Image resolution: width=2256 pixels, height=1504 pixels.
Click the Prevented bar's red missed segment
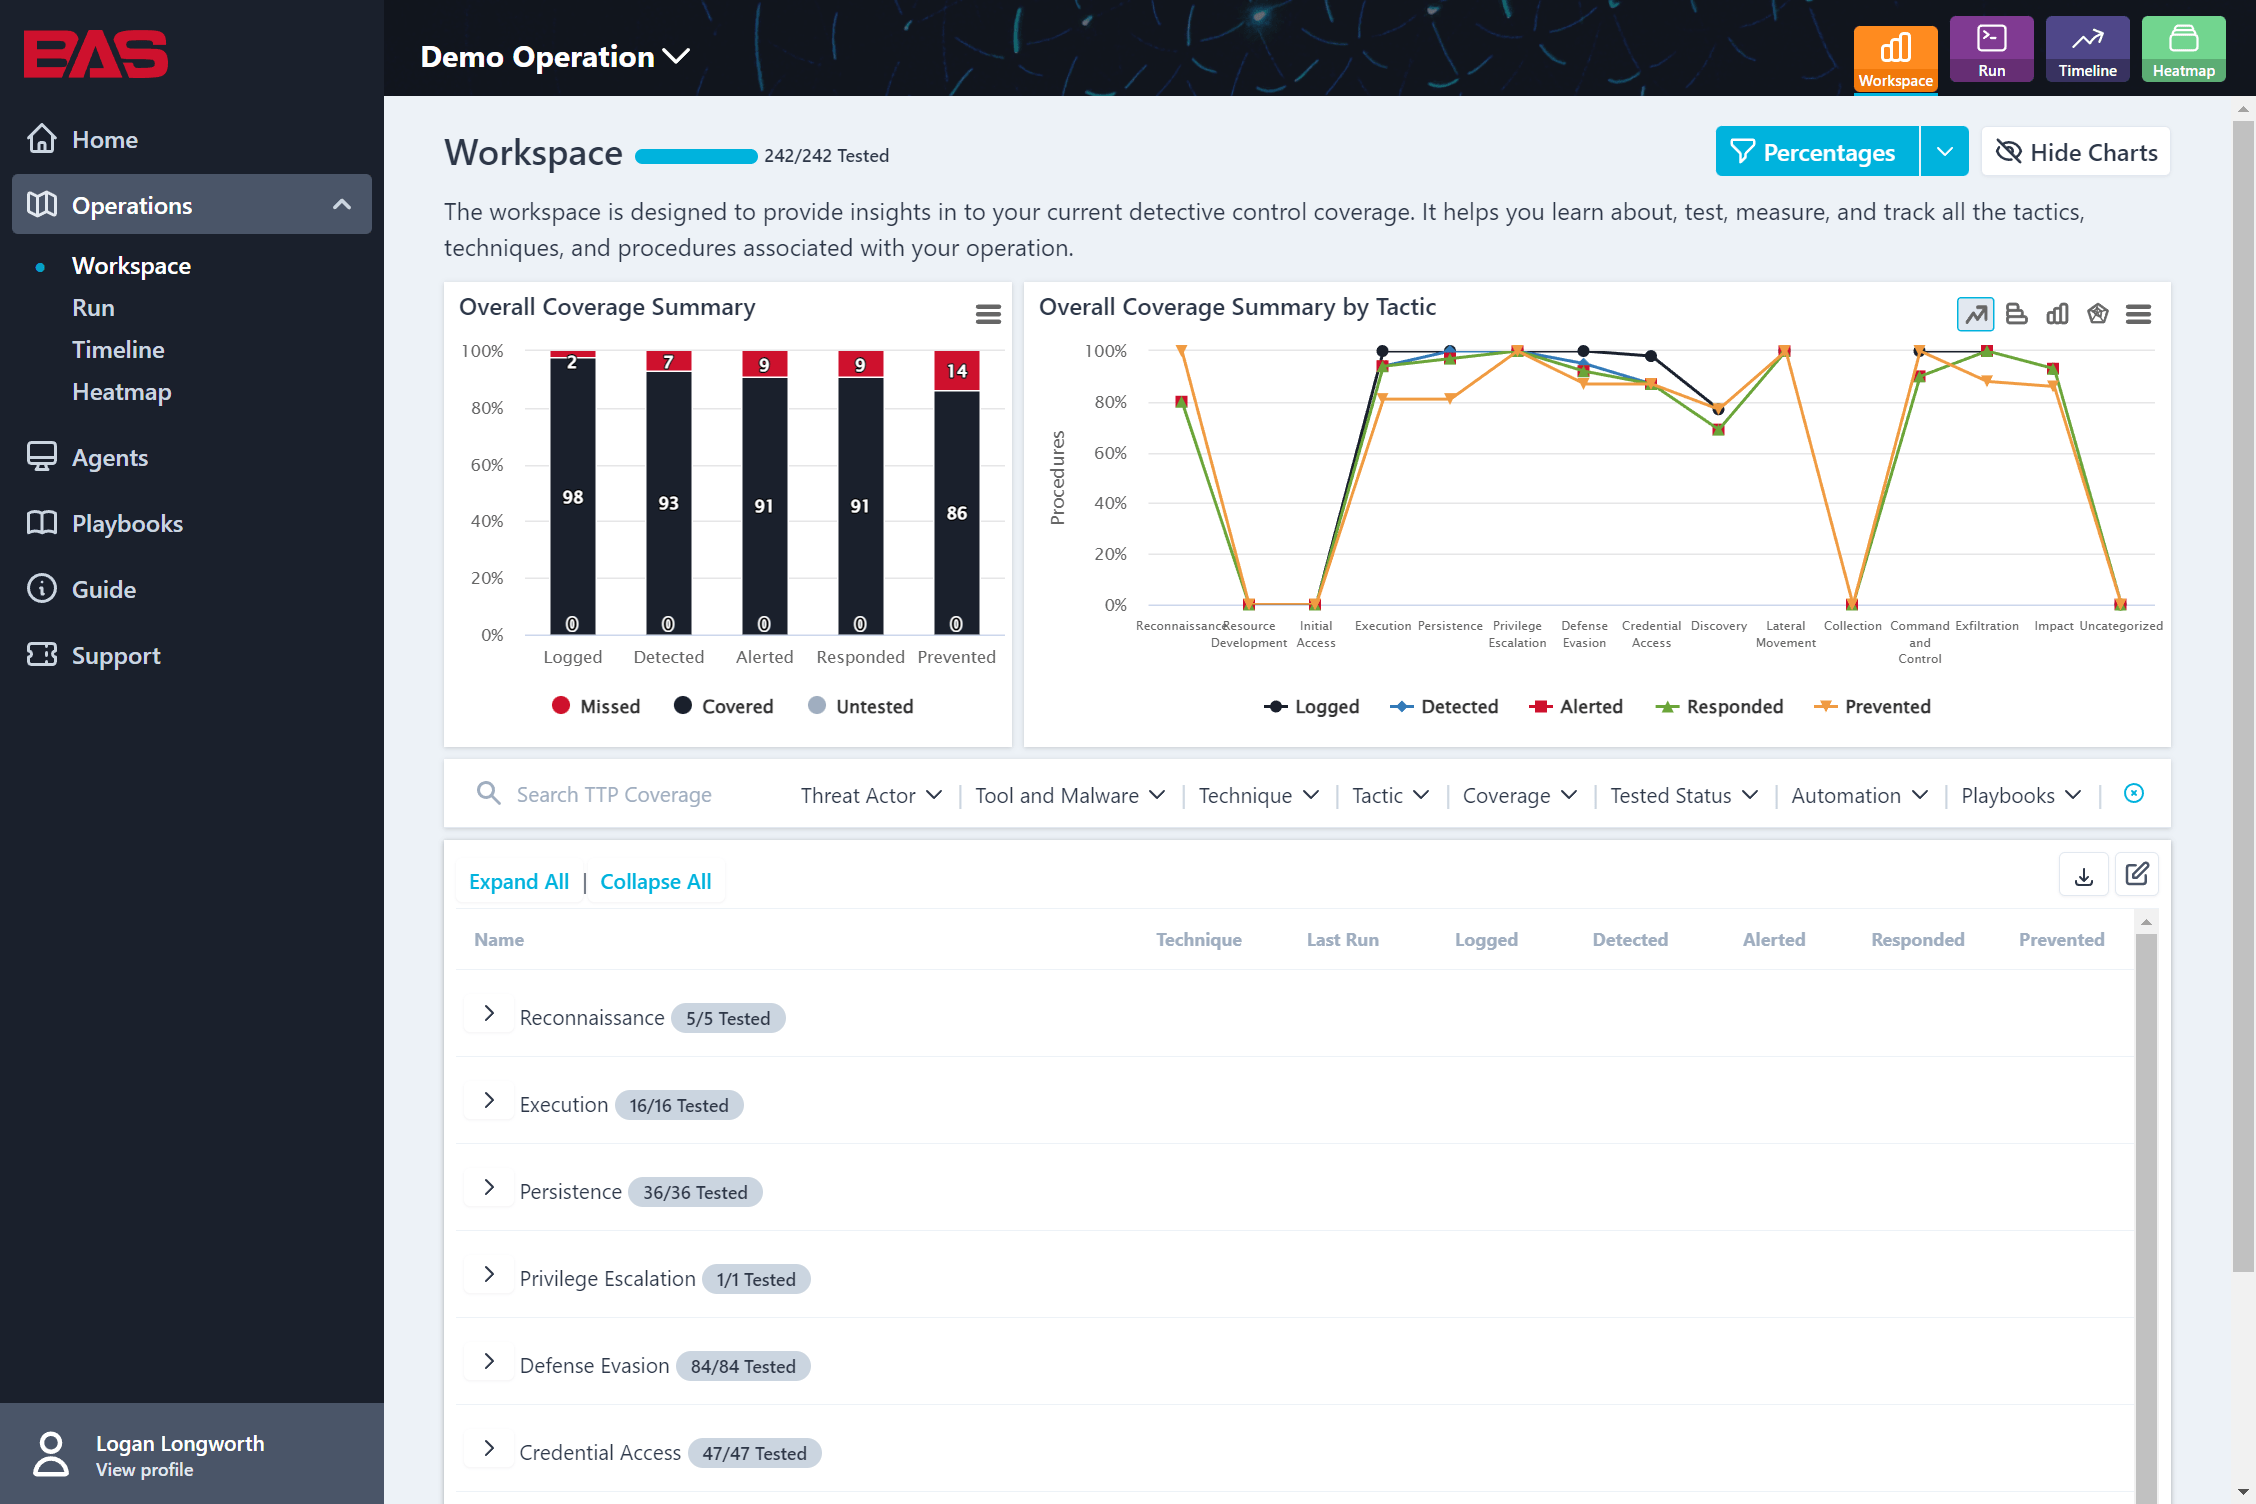[957, 371]
